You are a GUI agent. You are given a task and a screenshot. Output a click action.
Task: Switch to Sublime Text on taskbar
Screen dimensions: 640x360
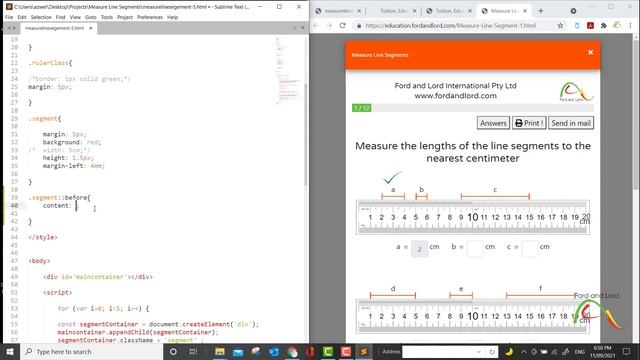click(364, 351)
